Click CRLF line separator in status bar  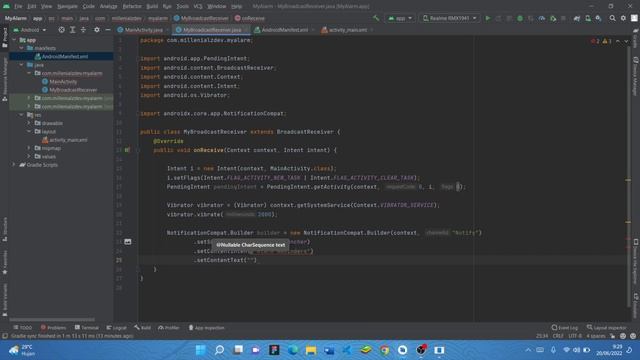click(558, 336)
